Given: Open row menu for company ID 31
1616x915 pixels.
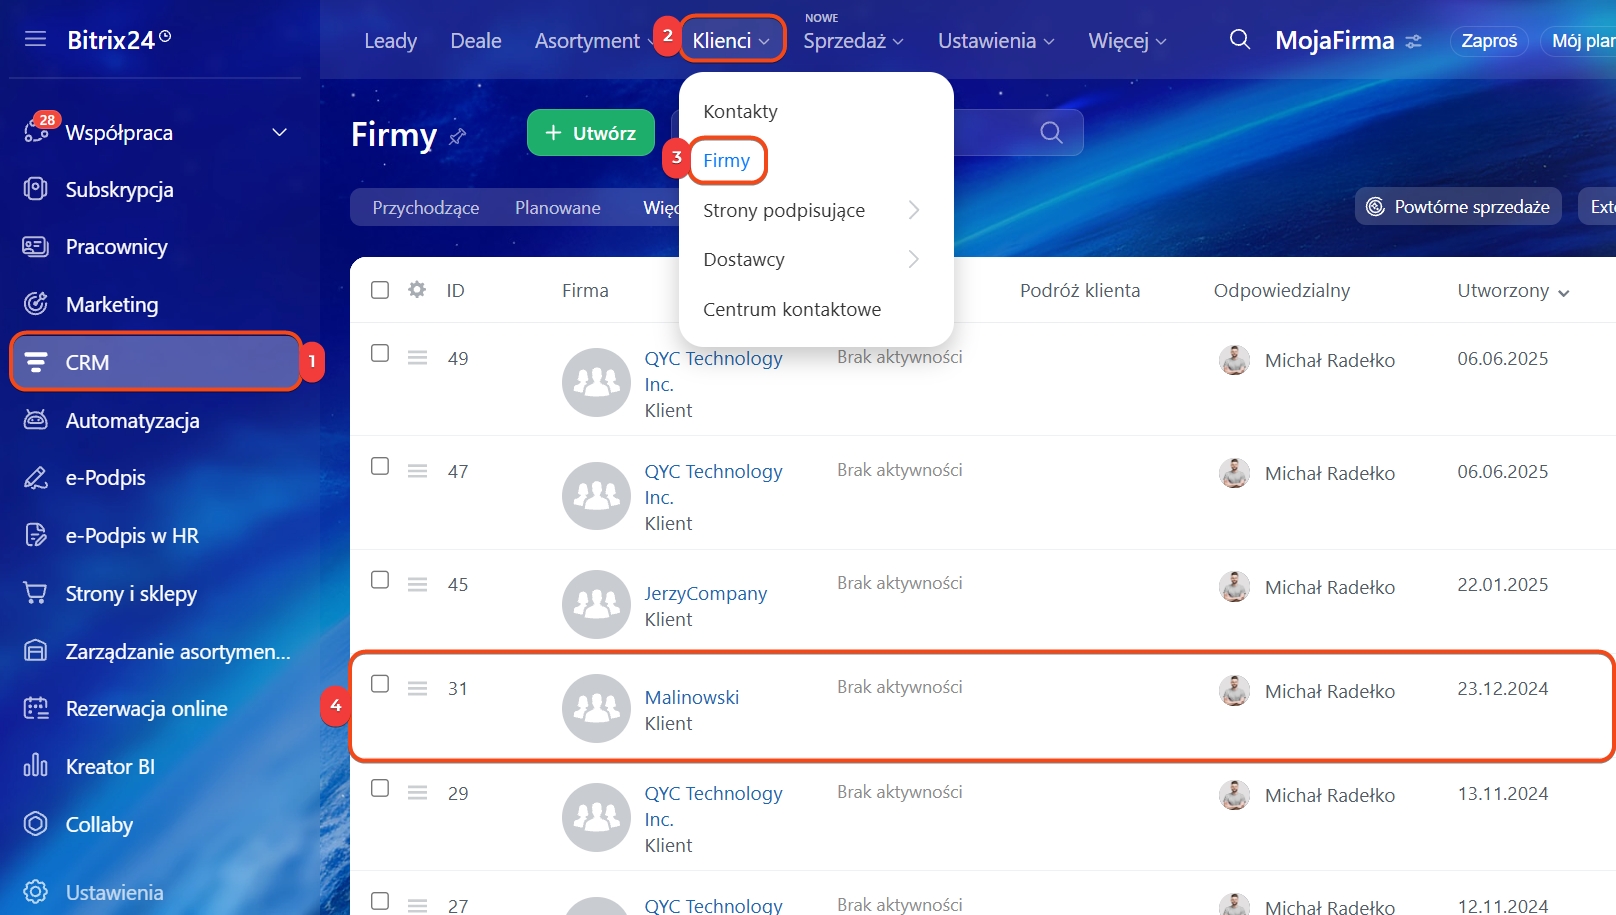Looking at the screenshot, I should point(418,688).
